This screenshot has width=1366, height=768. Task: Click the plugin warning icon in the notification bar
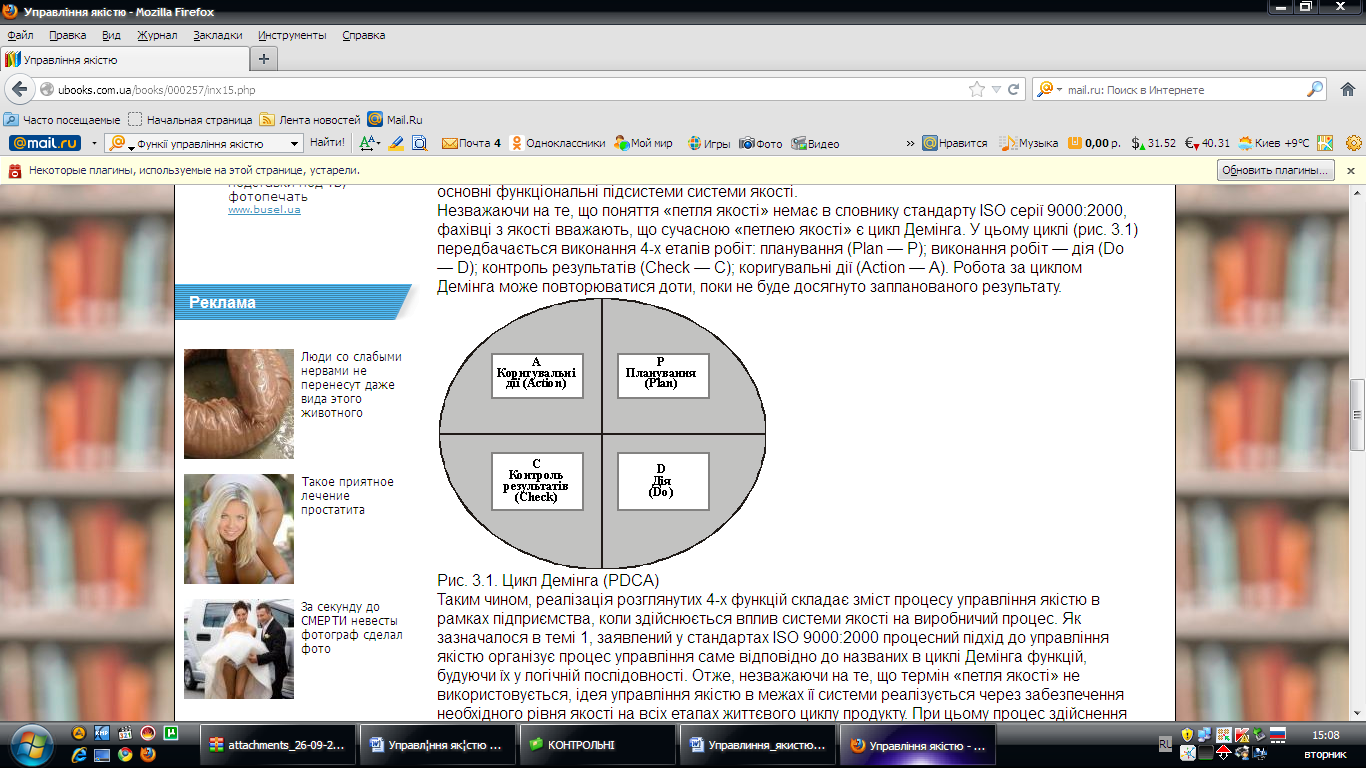[15, 171]
